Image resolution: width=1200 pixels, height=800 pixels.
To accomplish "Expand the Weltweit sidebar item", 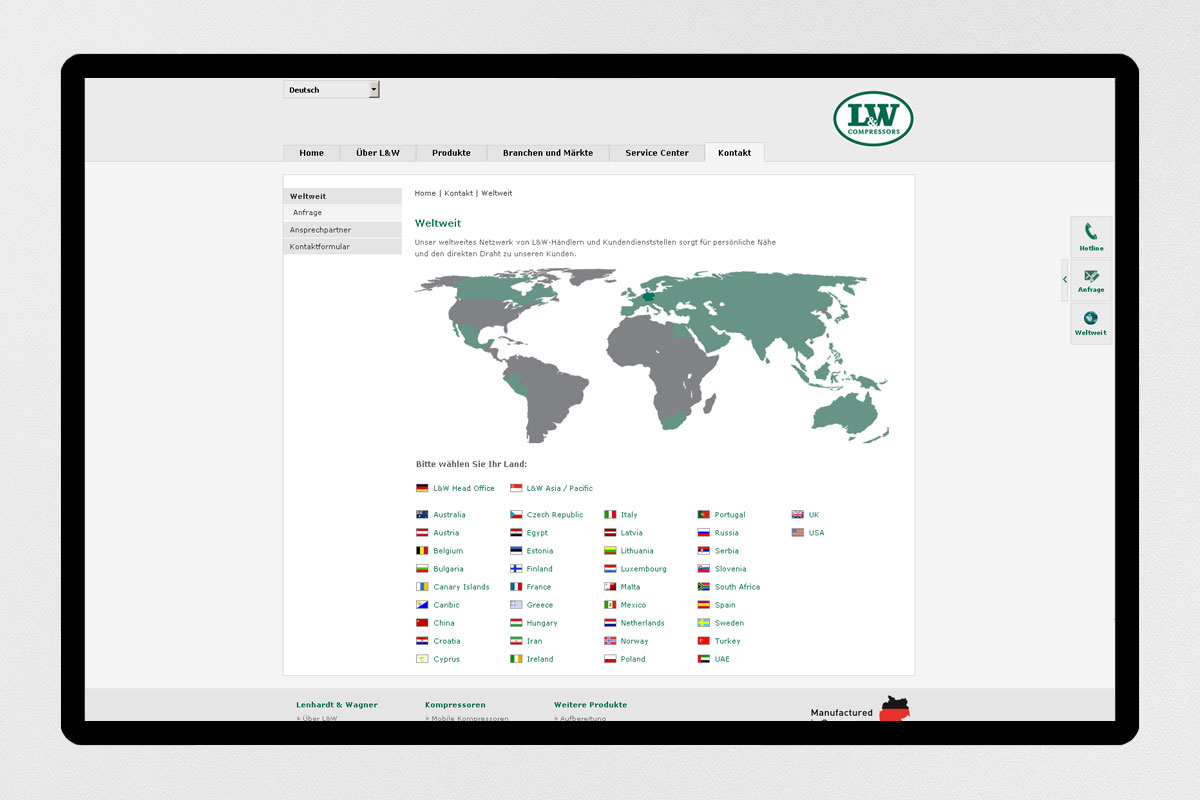I will (x=308, y=196).
